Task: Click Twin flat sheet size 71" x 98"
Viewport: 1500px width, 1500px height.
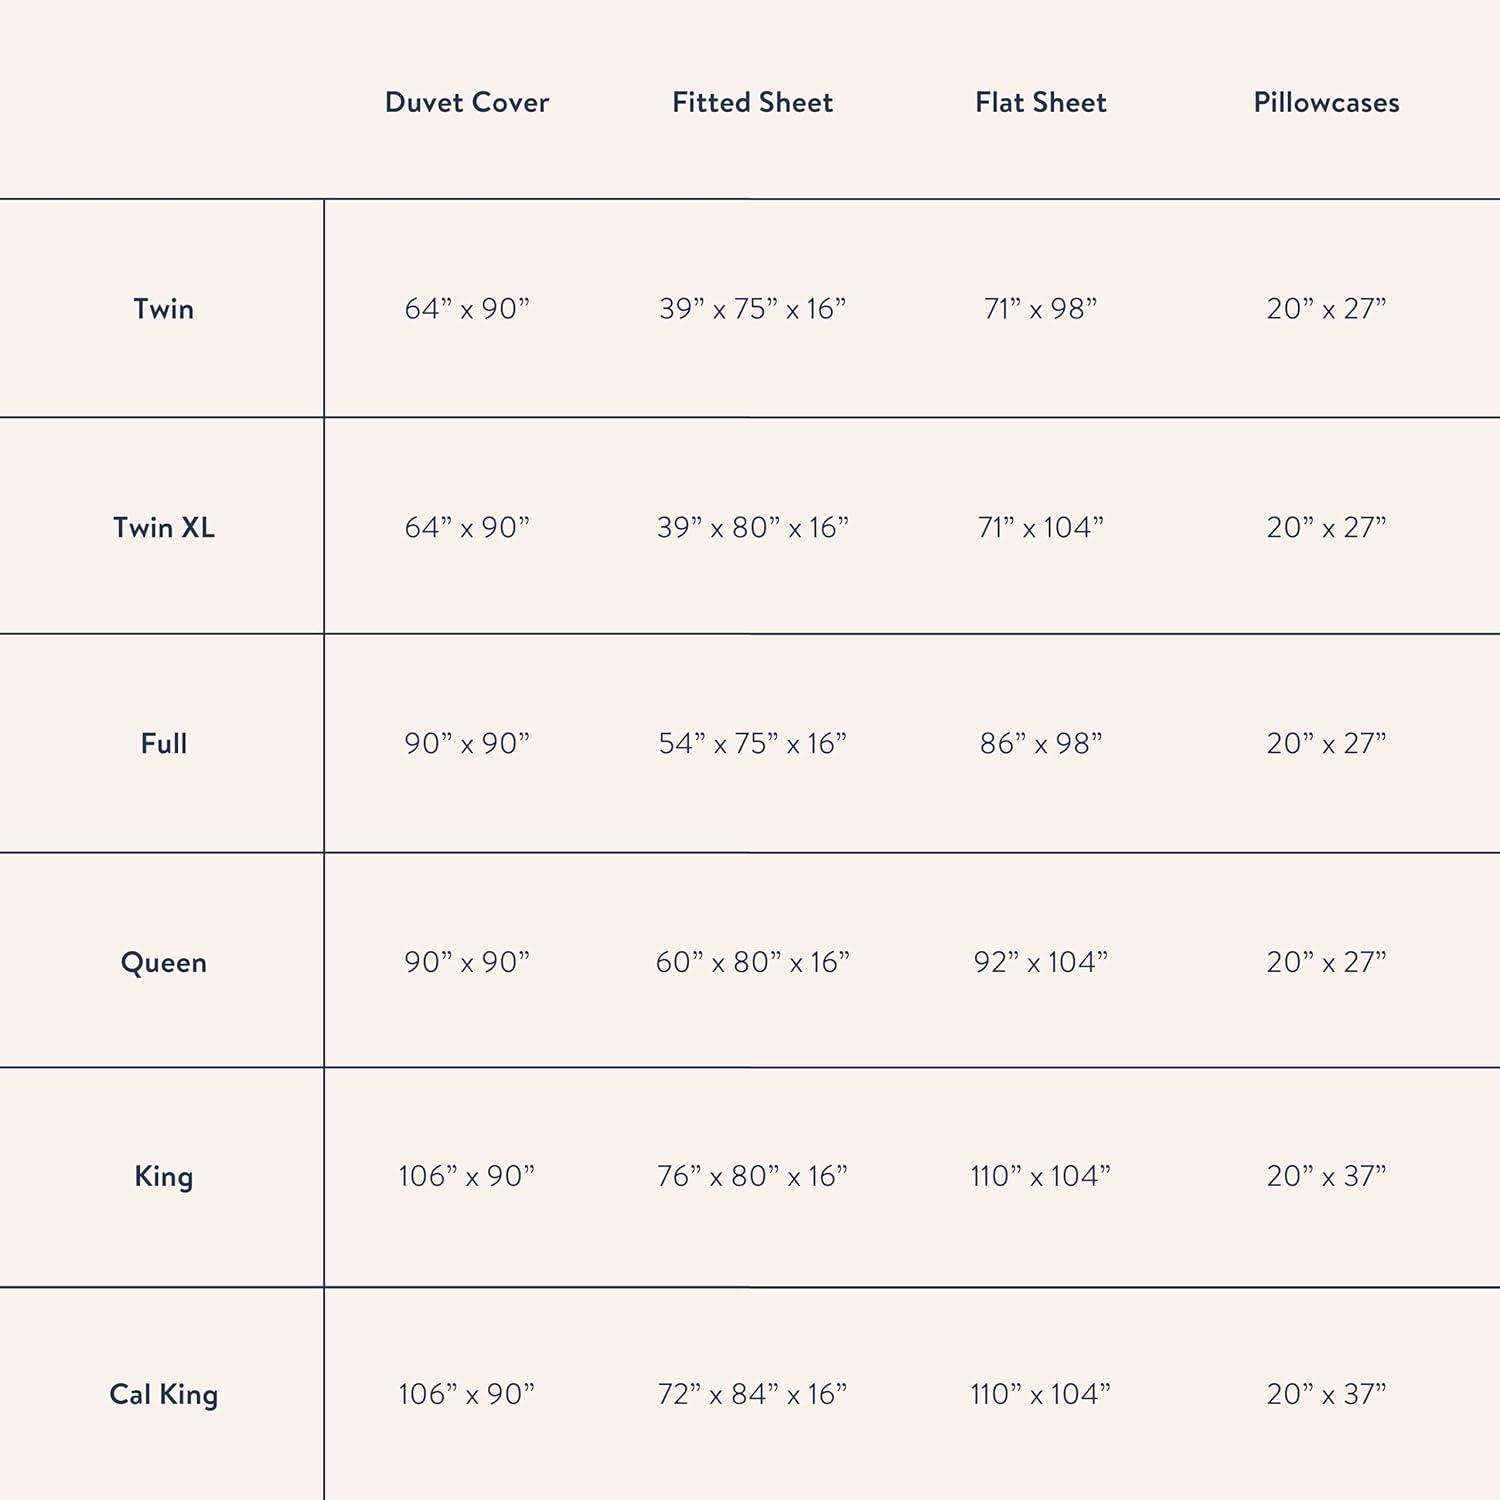Action: coord(1040,308)
